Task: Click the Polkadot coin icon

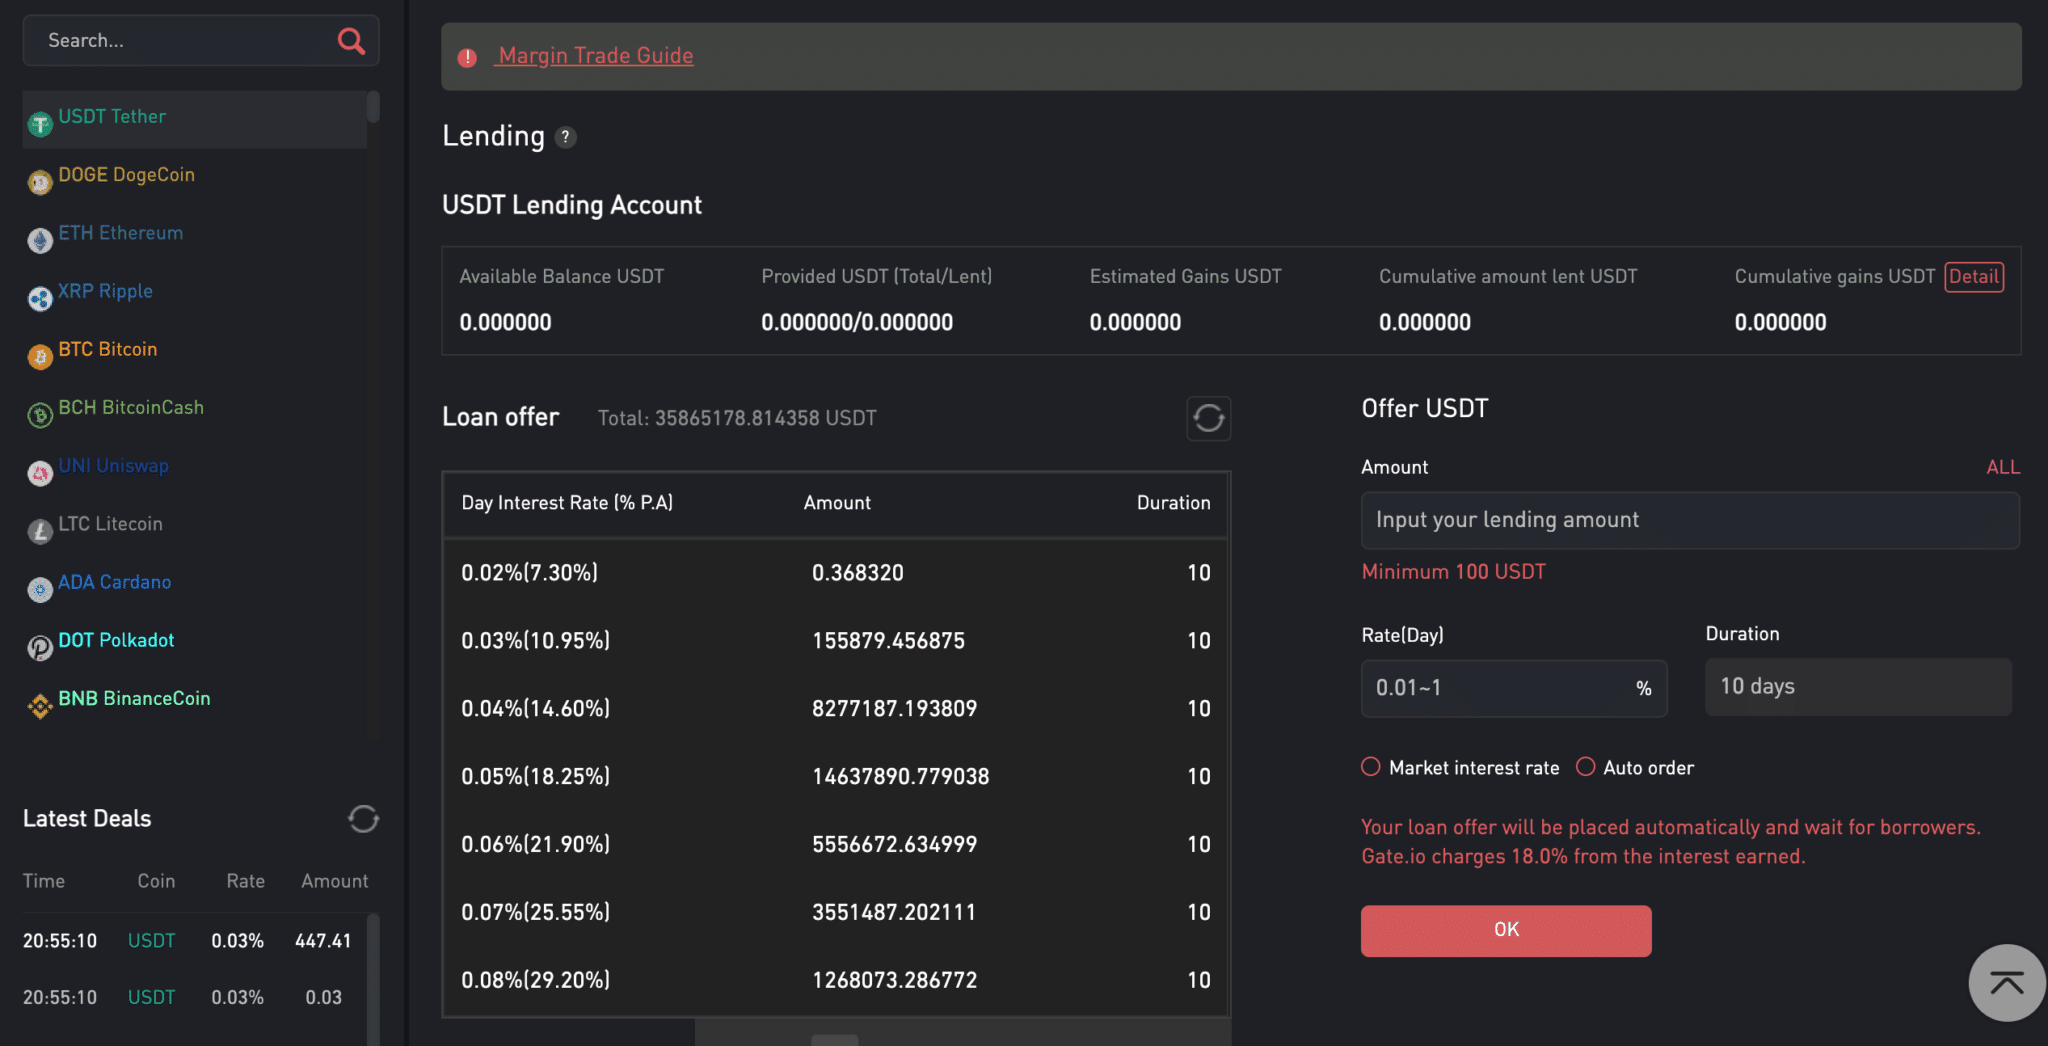Action: [40, 648]
